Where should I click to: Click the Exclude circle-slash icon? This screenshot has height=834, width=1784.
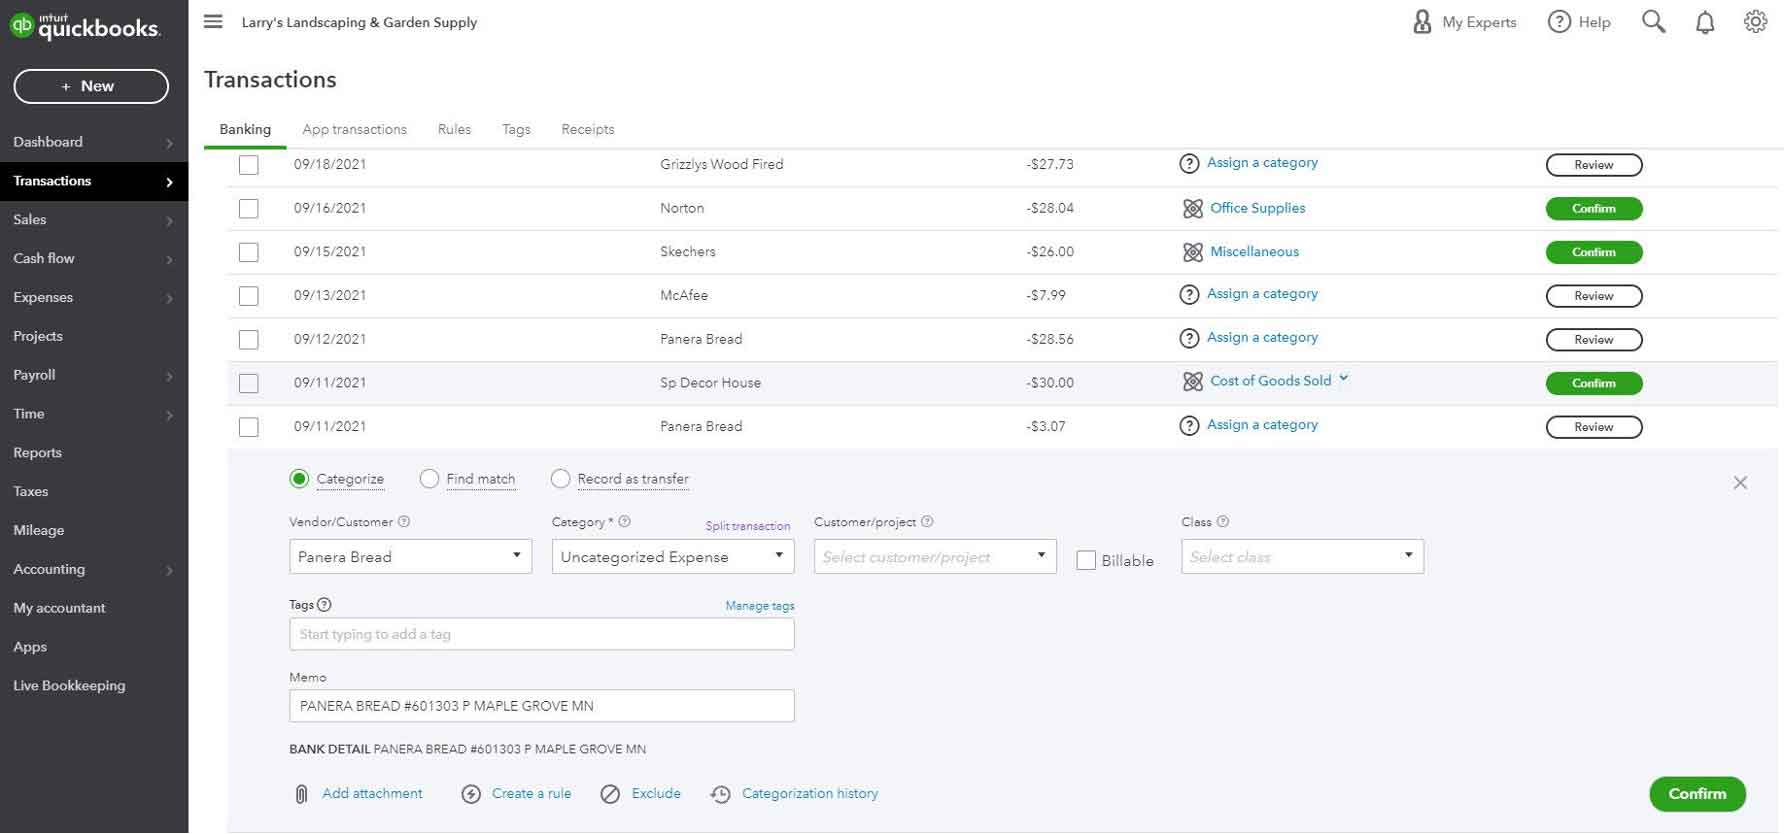(610, 794)
